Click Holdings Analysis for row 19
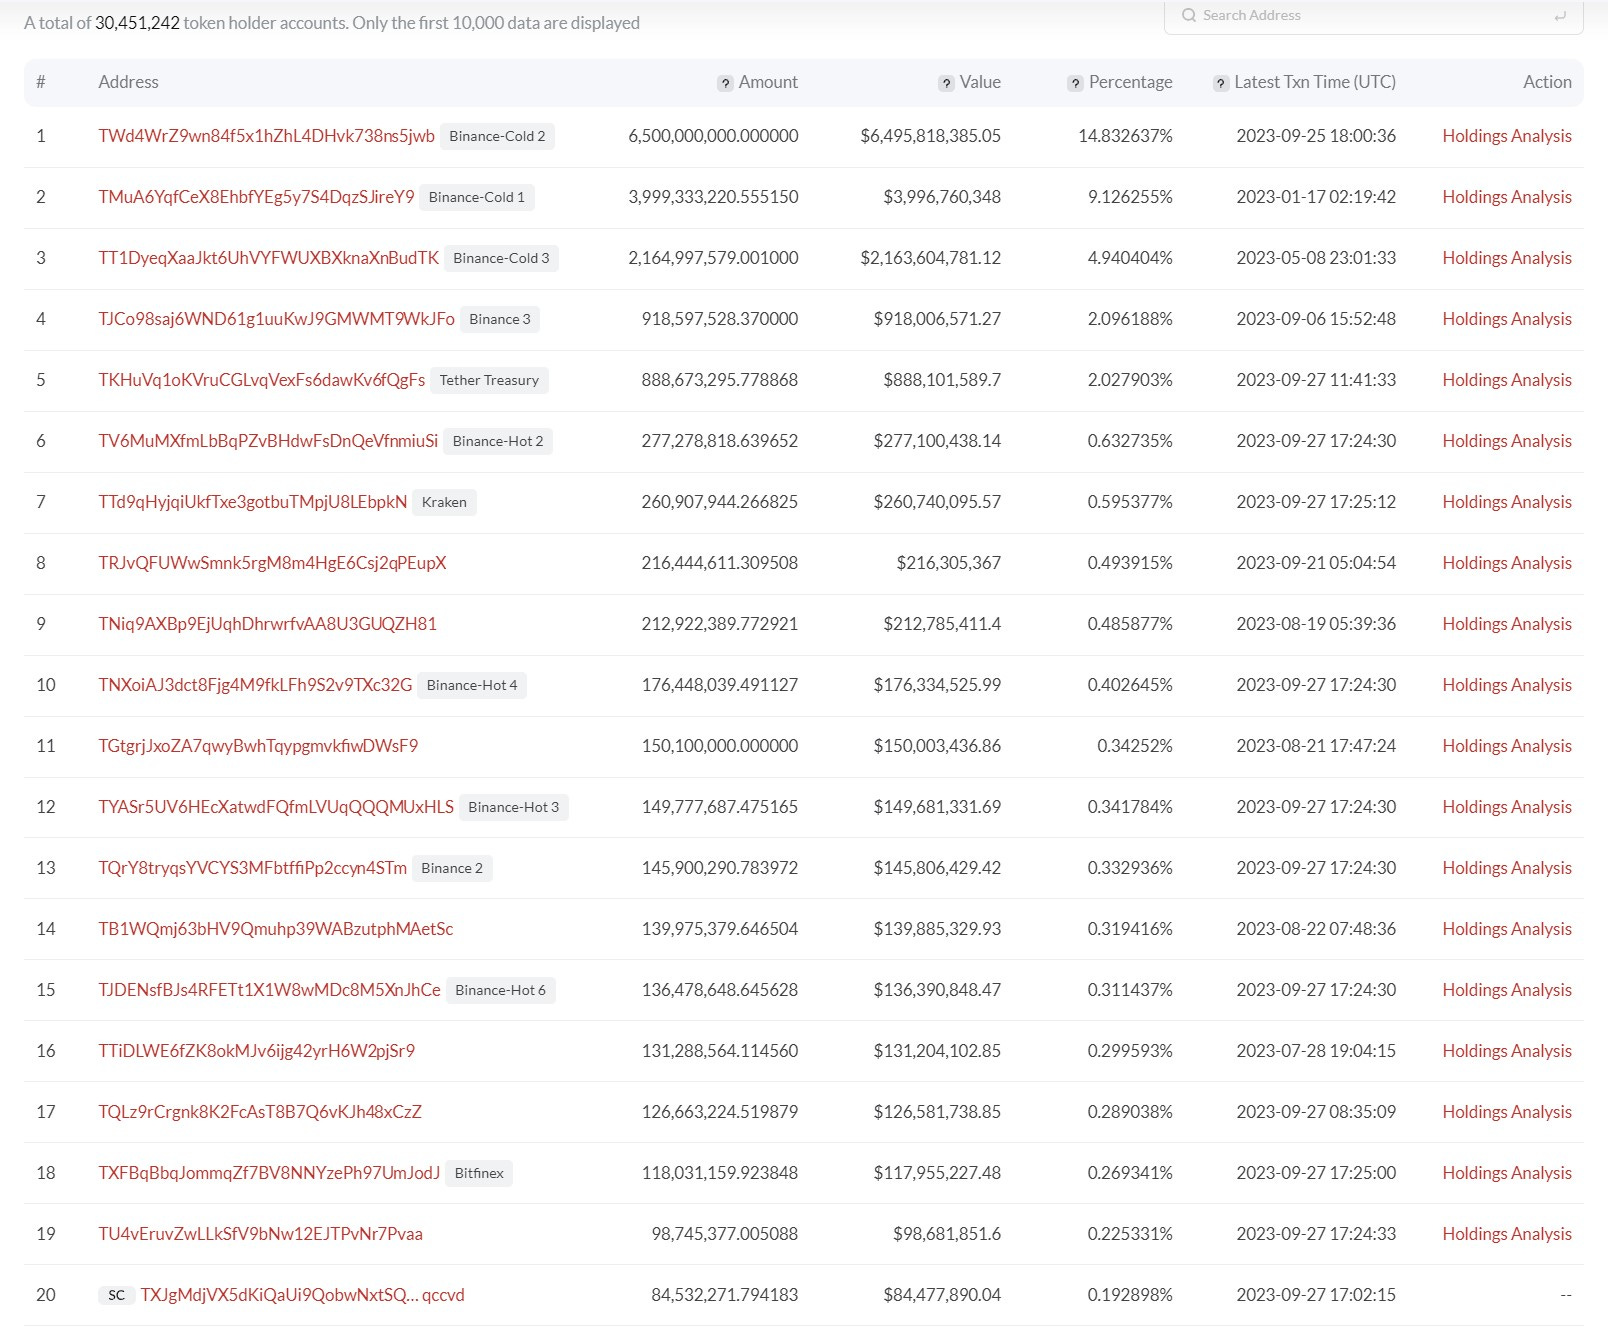 [x=1506, y=1234]
